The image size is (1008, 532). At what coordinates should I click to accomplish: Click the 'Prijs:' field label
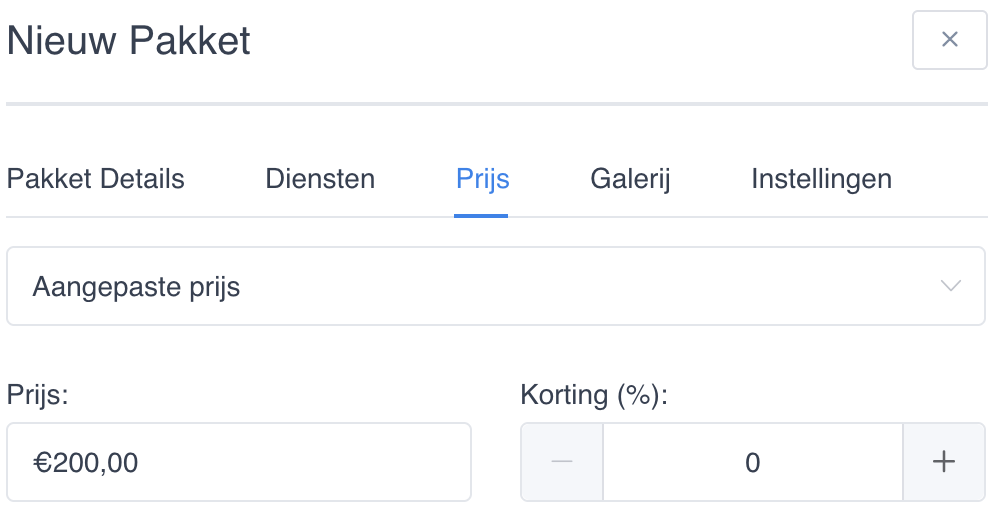click(37, 395)
